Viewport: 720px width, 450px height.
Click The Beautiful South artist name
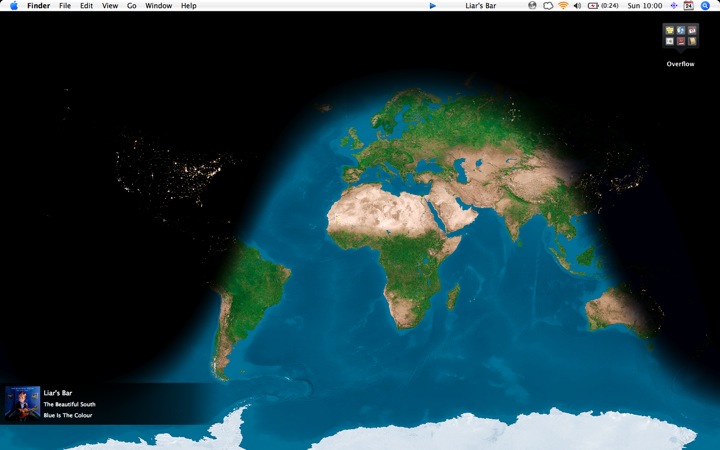coord(69,404)
